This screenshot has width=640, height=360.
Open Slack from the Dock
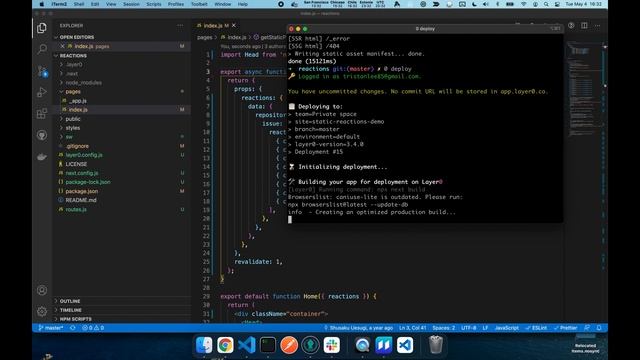pyautogui.click(x=331, y=345)
